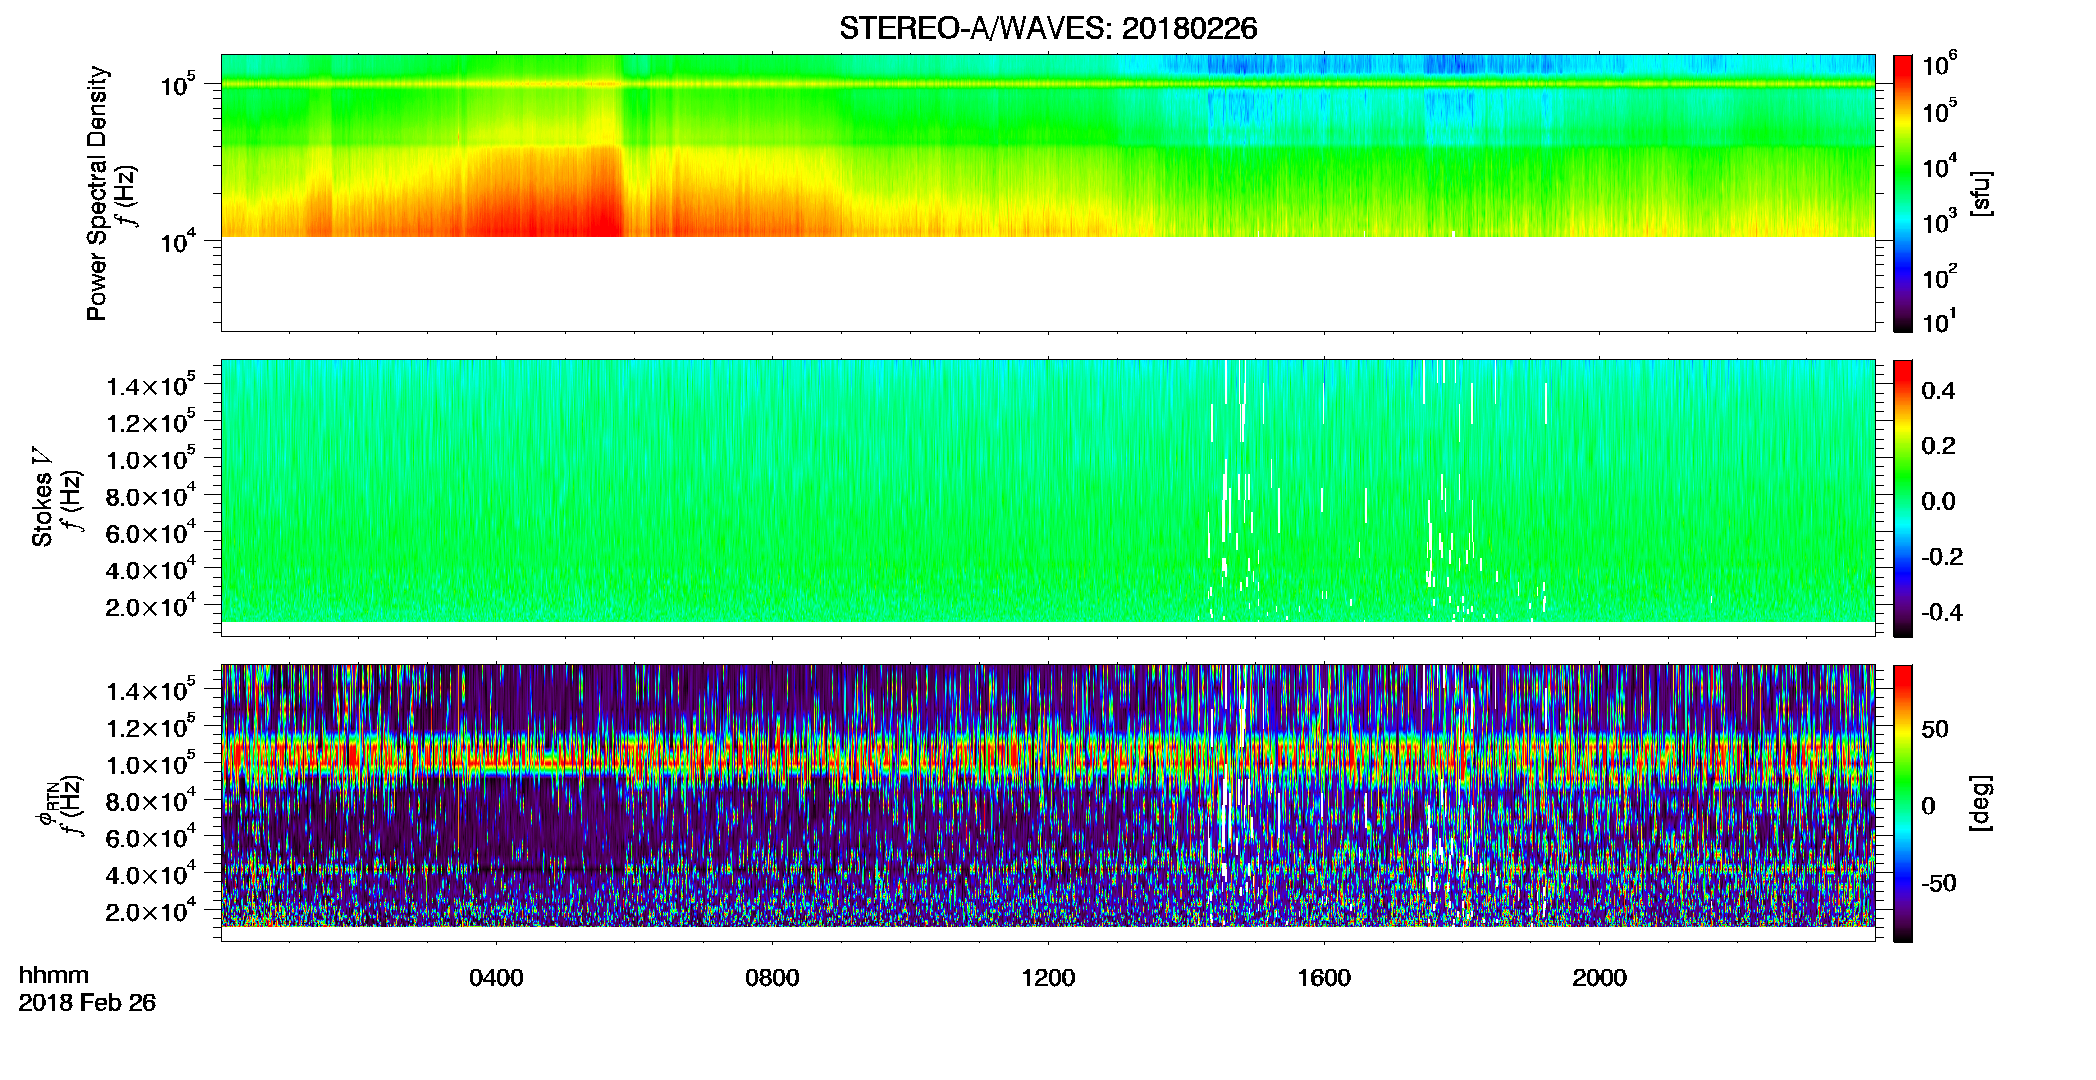Screen dimensions: 2096x1080
Task: Click the 1200 time tick label
Action: 1048,978
